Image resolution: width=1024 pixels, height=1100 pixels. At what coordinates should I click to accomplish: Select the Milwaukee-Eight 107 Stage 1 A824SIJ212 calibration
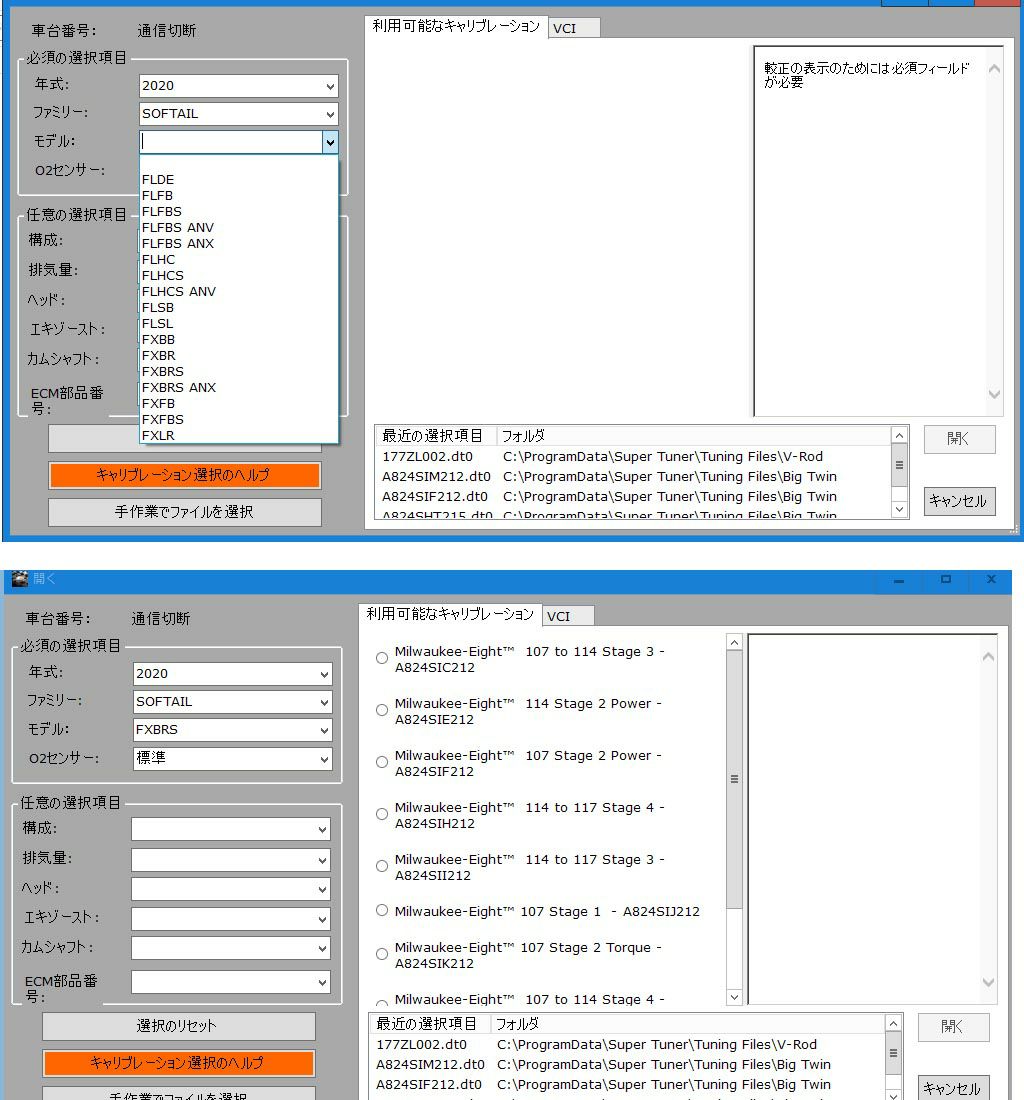coord(382,910)
